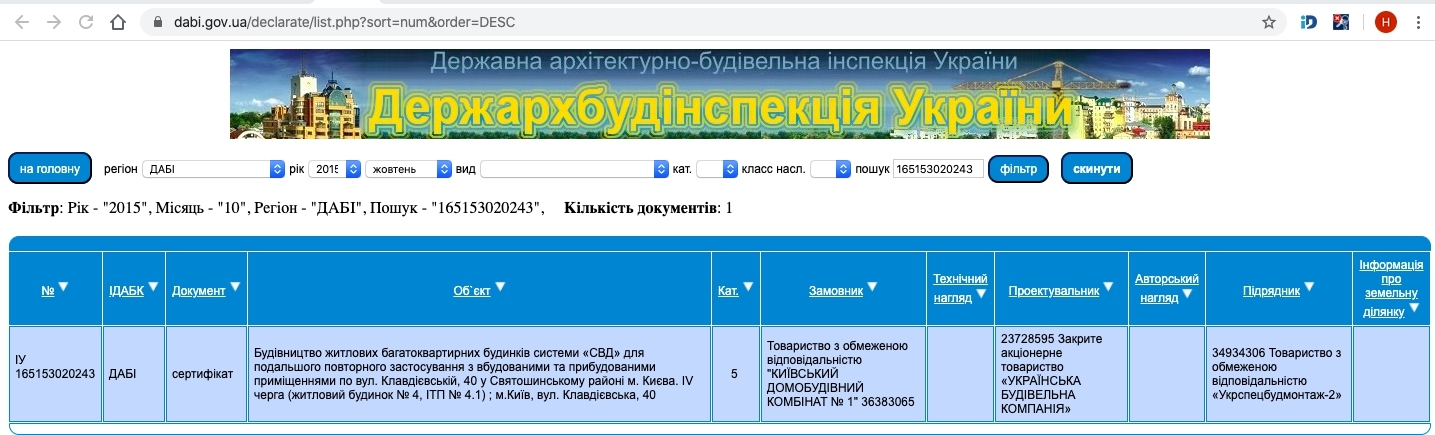This screenshot has width=1435, height=435.
Task: Click the padlock site security icon
Action: pyautogui.click(x=159, y=22)
